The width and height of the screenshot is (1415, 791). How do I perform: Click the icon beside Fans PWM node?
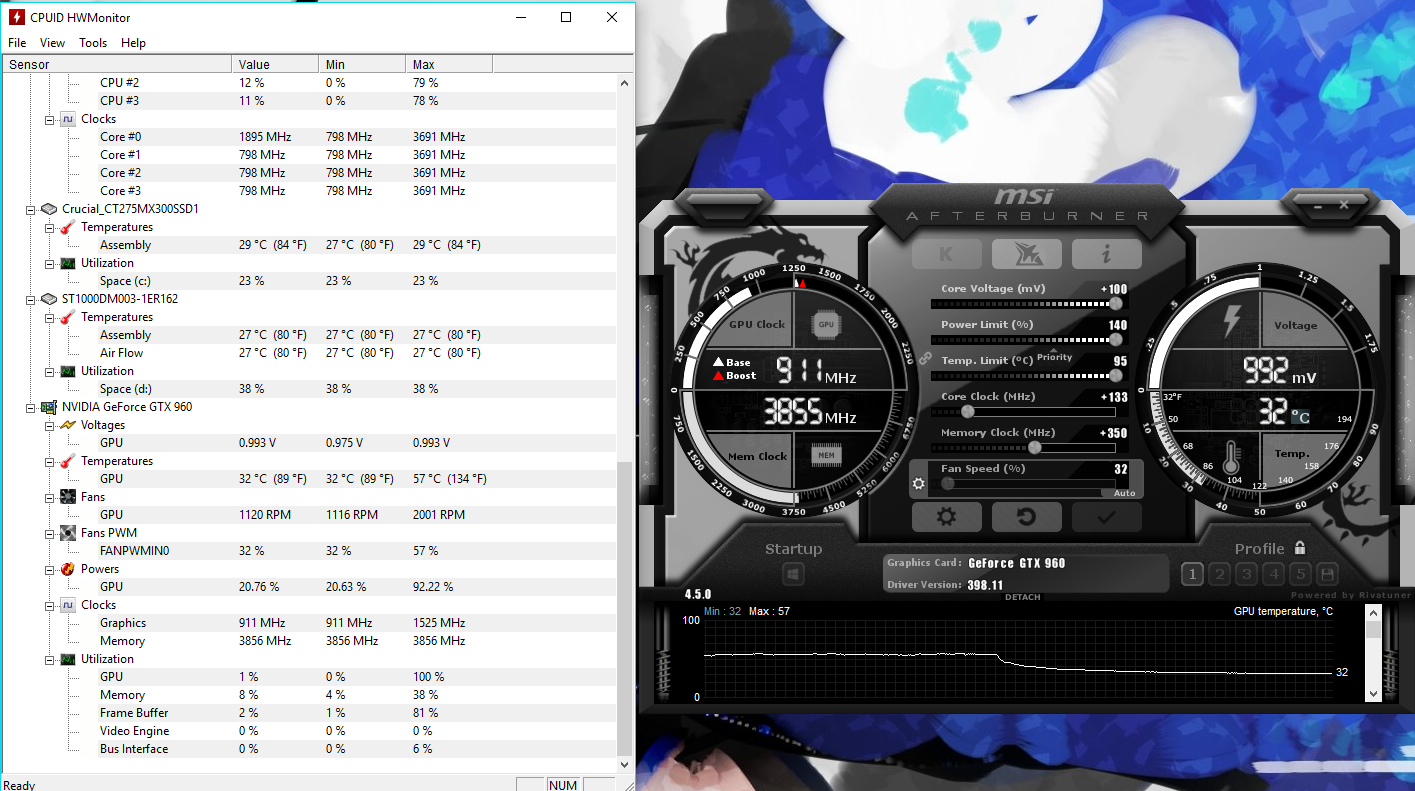[x=68, y=533]
